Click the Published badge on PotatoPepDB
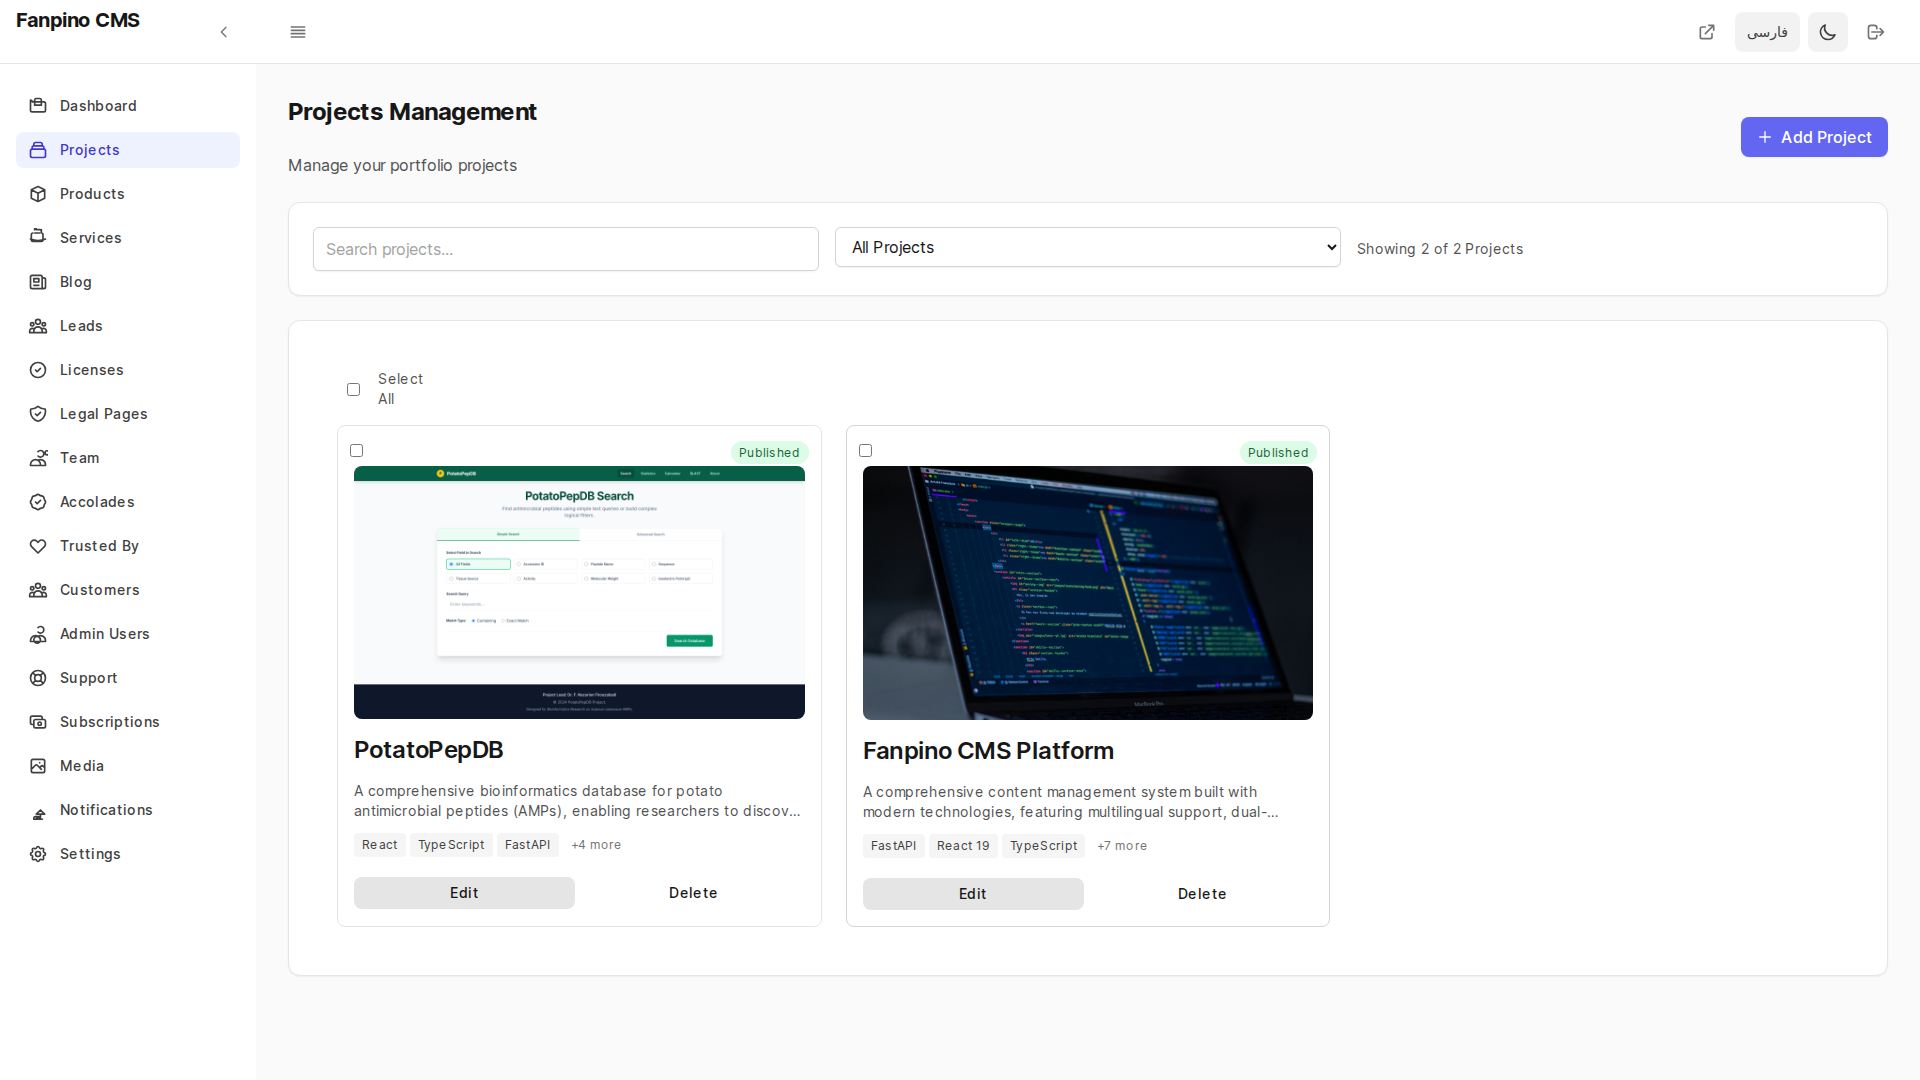The width and height of the screenshot is (1920, 1080). tap(769, 452)
